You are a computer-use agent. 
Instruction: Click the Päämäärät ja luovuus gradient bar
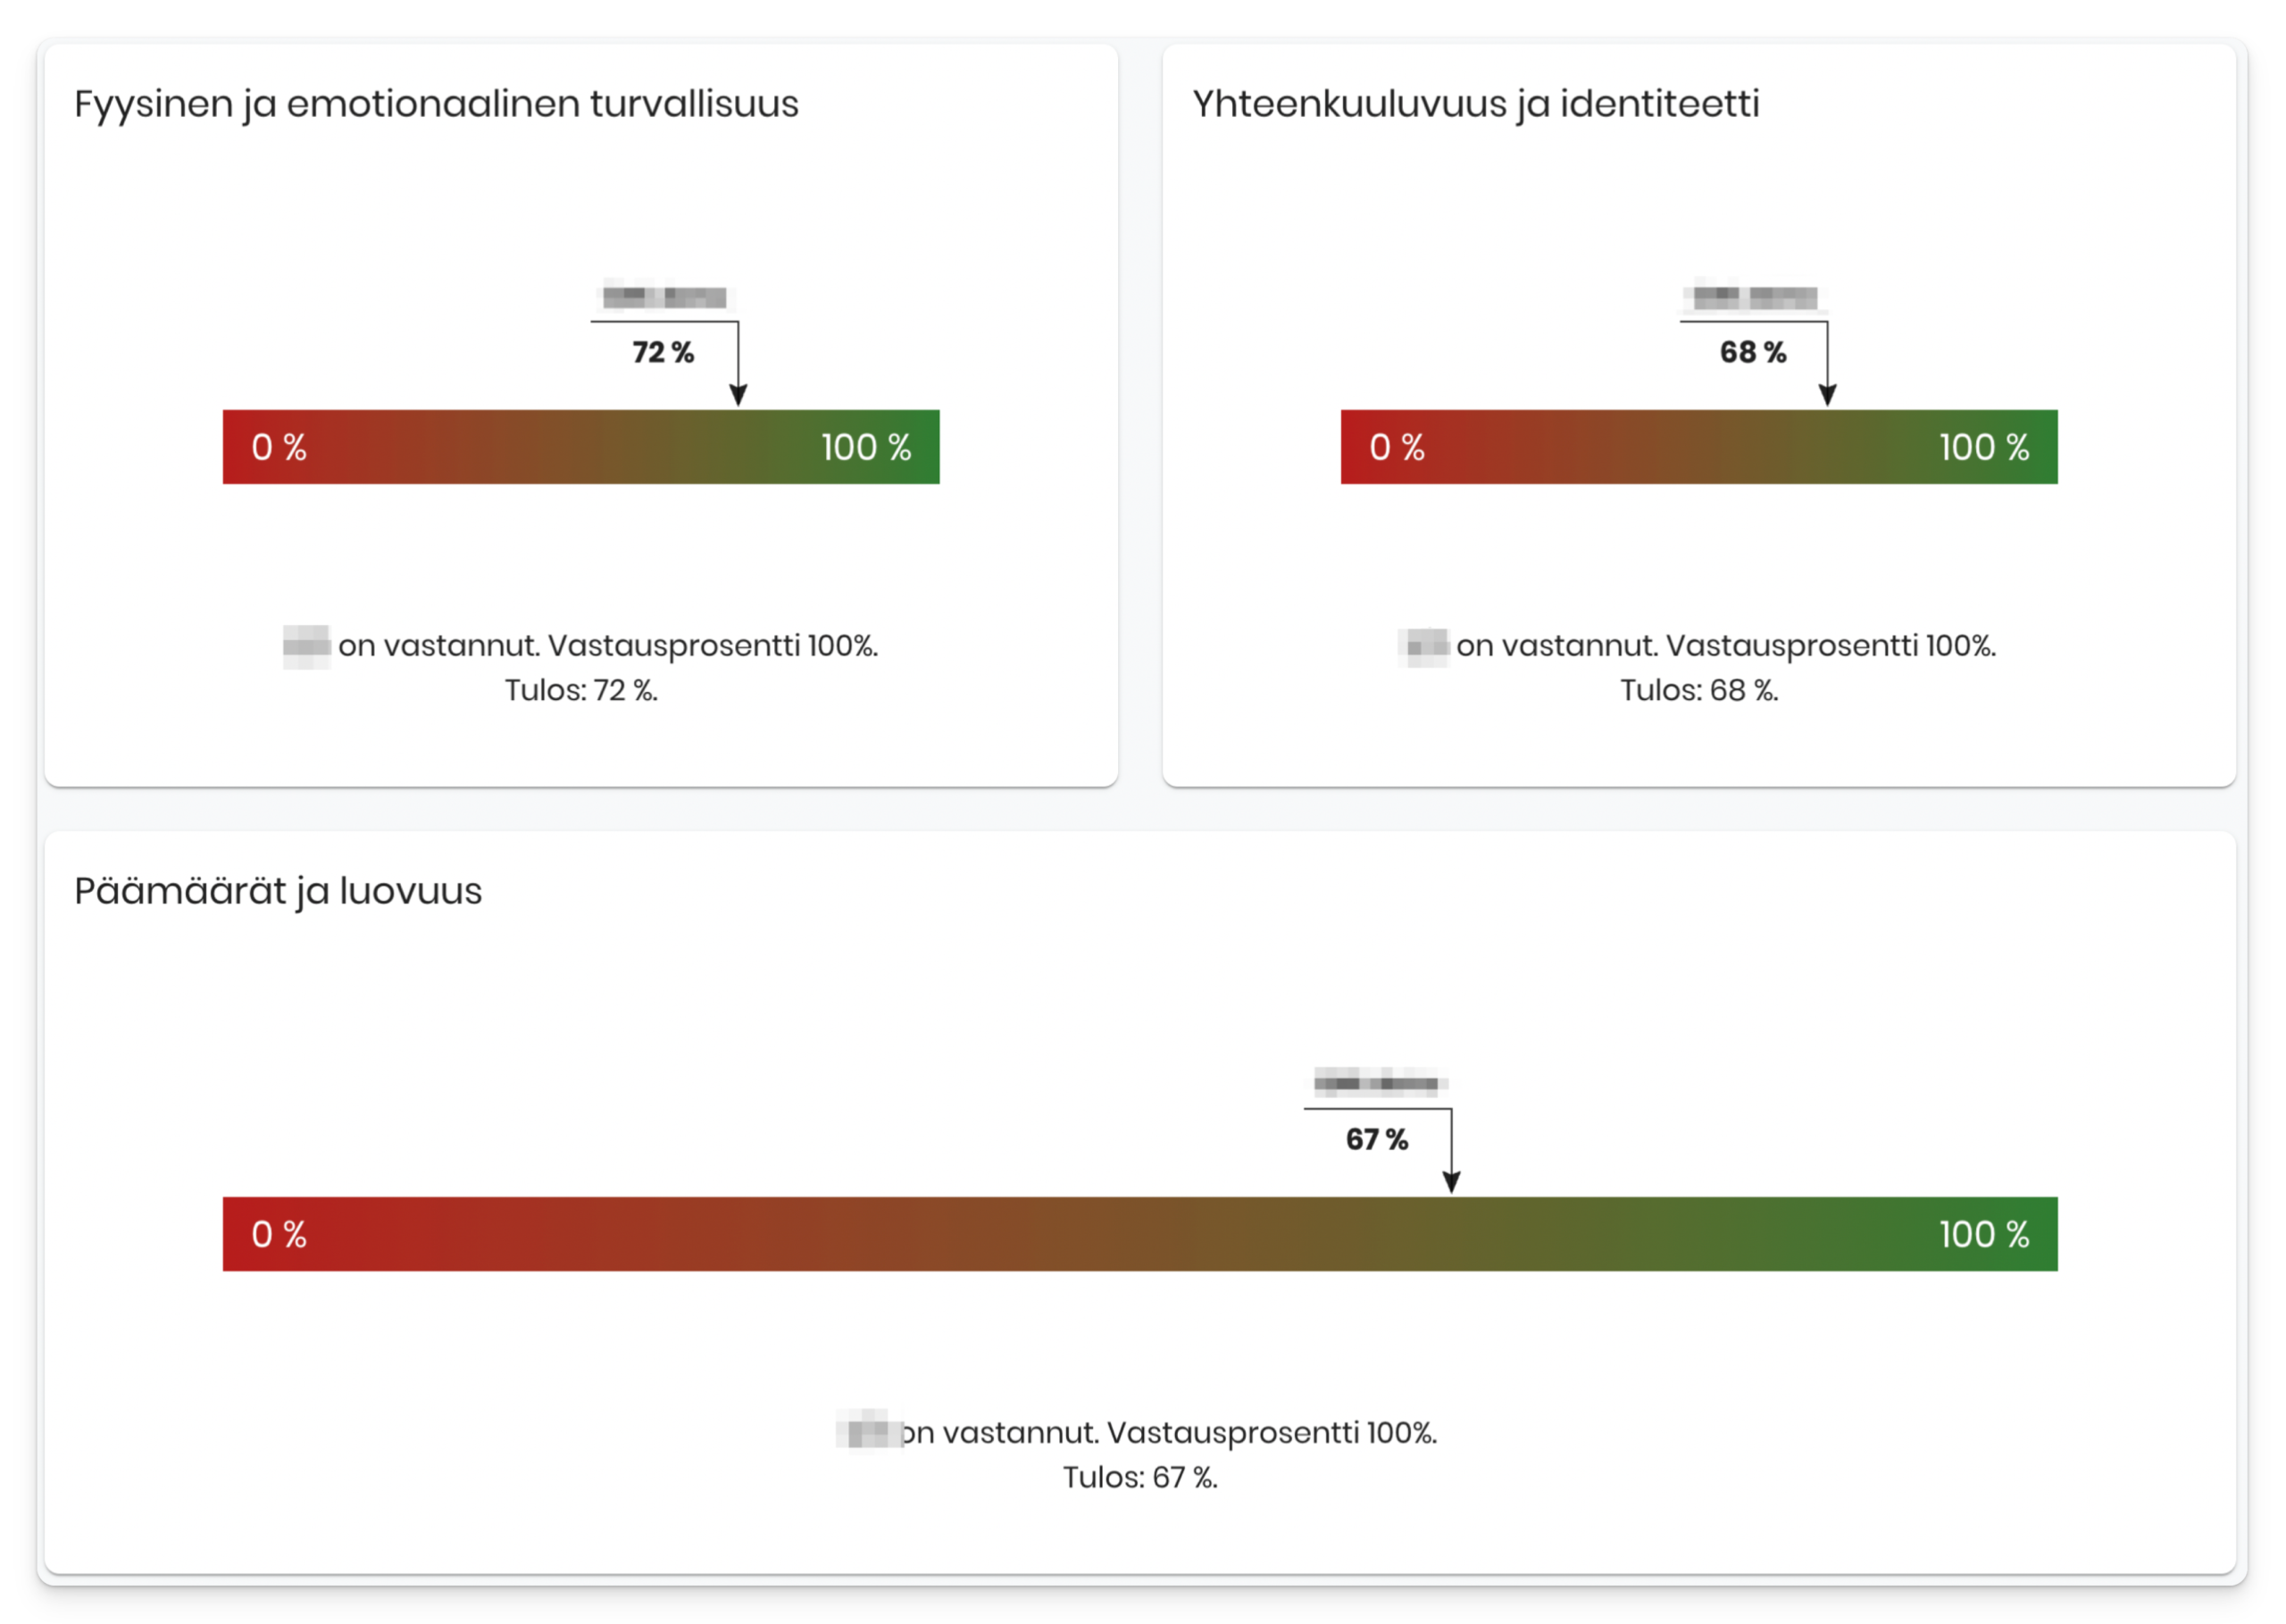pyautogui.click(x=1140, y=1234)
